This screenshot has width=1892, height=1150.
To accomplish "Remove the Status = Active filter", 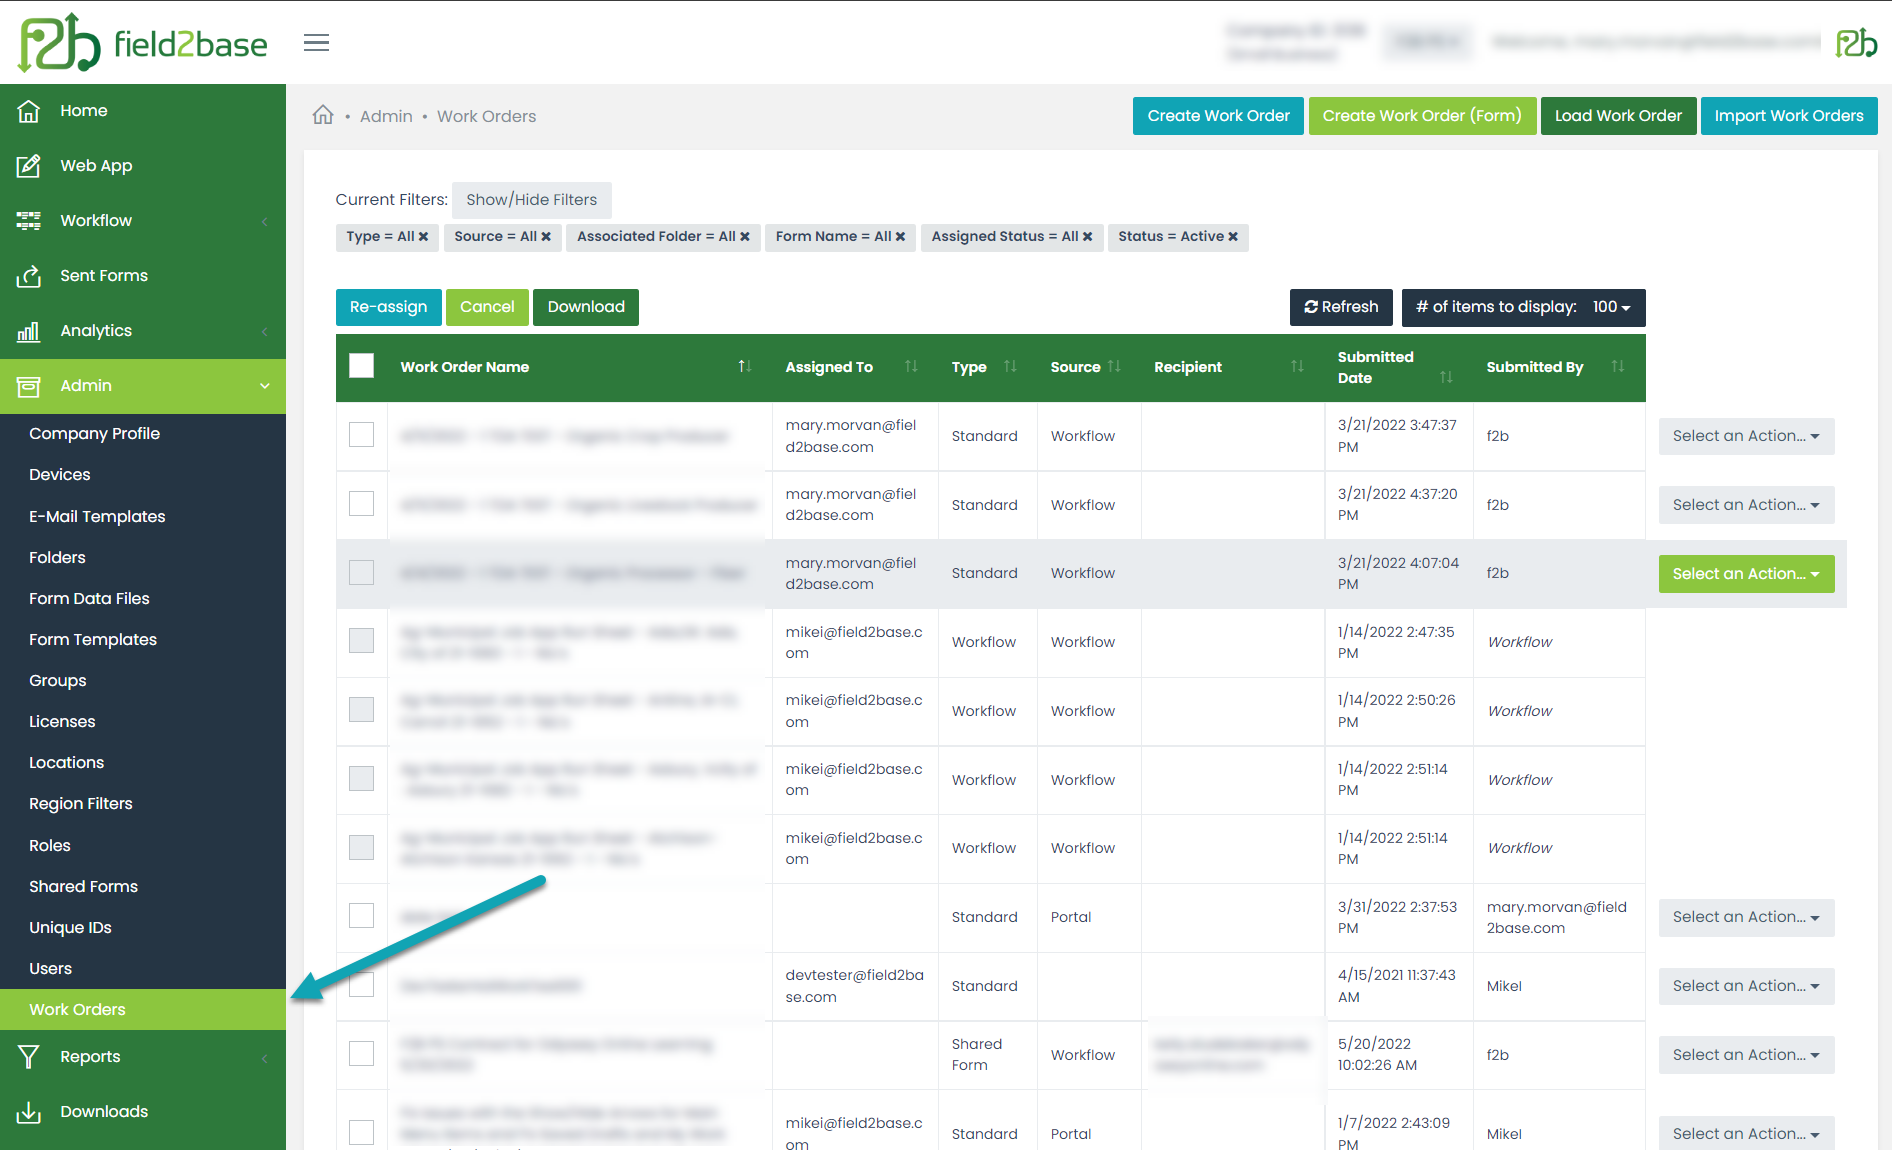I will coord(1233,237).
